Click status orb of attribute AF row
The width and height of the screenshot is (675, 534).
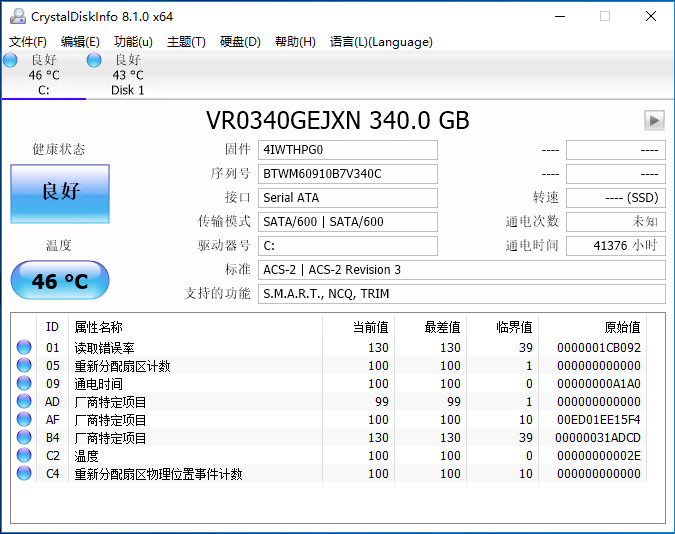tap(24, 419)
